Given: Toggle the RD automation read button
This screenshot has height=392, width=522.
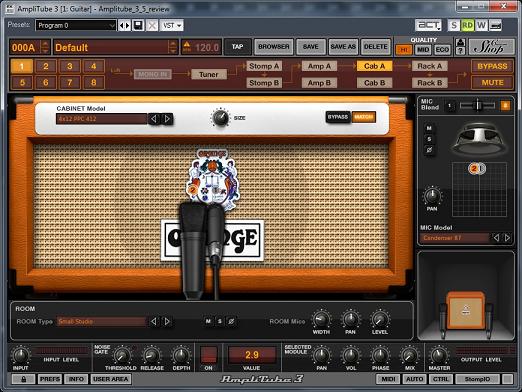Looking at the screenshot, I should coord(467,25).
